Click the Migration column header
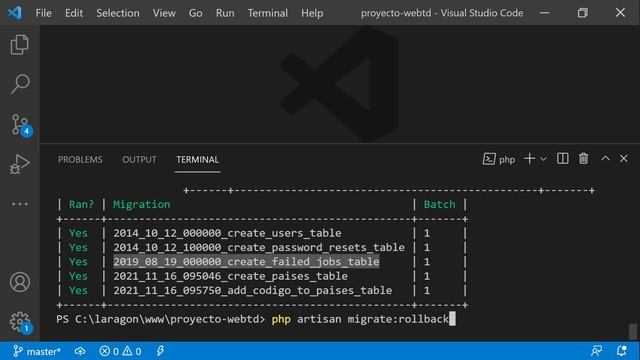Screen dimensions: 640x360 (x=142, y=204)
